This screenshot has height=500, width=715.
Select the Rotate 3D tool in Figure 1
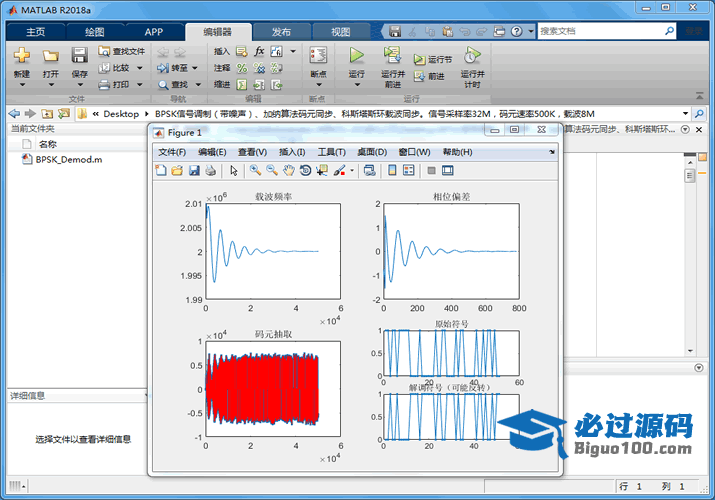tap(305, 170)
